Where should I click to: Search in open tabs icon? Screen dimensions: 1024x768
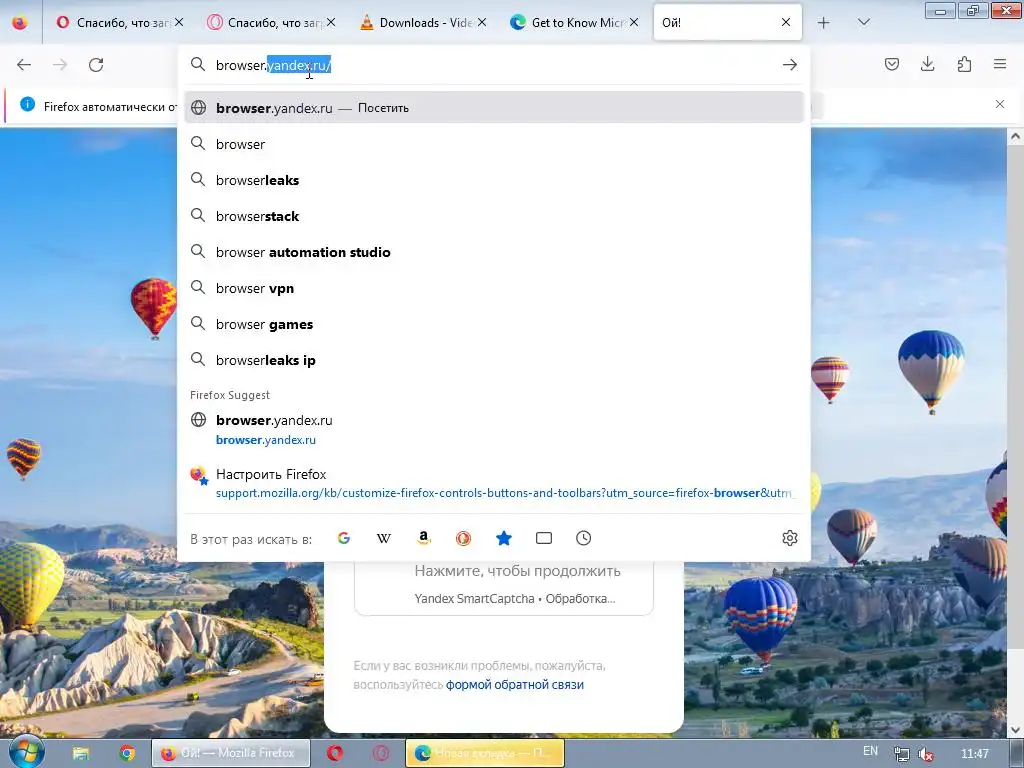point(543,538)
